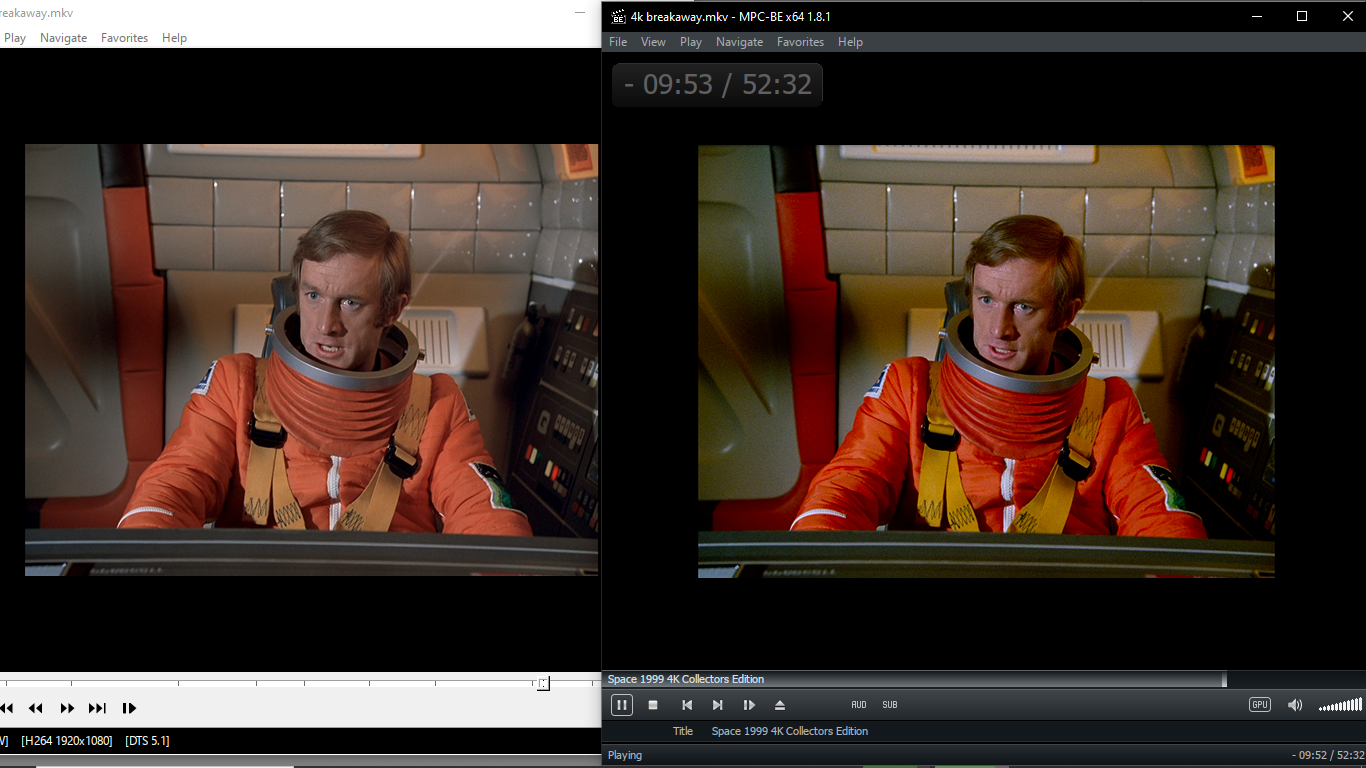Minimize the left player window

pos(579,13)
